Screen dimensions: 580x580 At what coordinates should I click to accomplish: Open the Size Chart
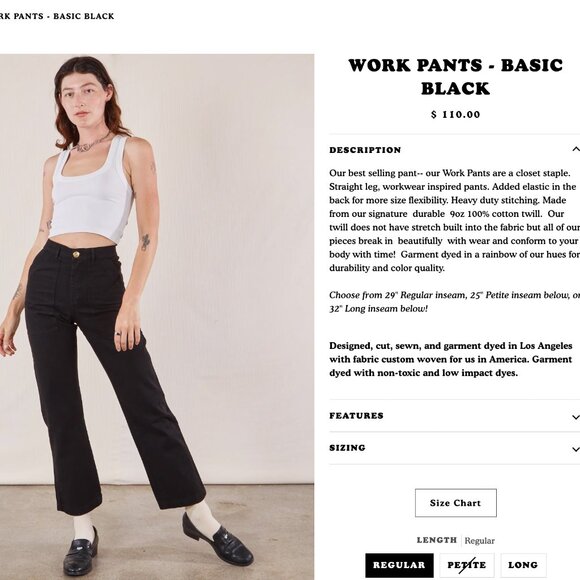456,503
